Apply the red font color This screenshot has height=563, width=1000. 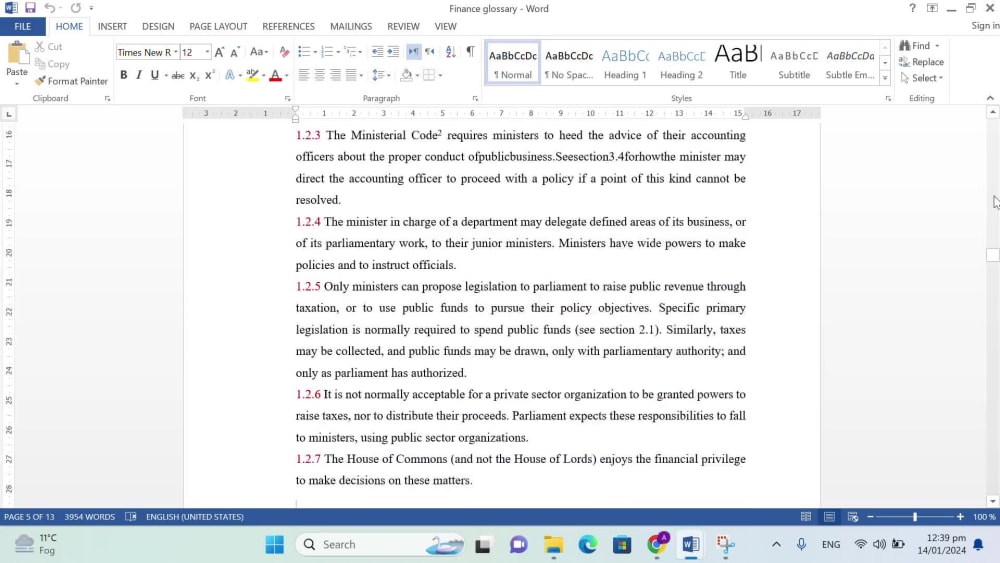pos(275,75)
